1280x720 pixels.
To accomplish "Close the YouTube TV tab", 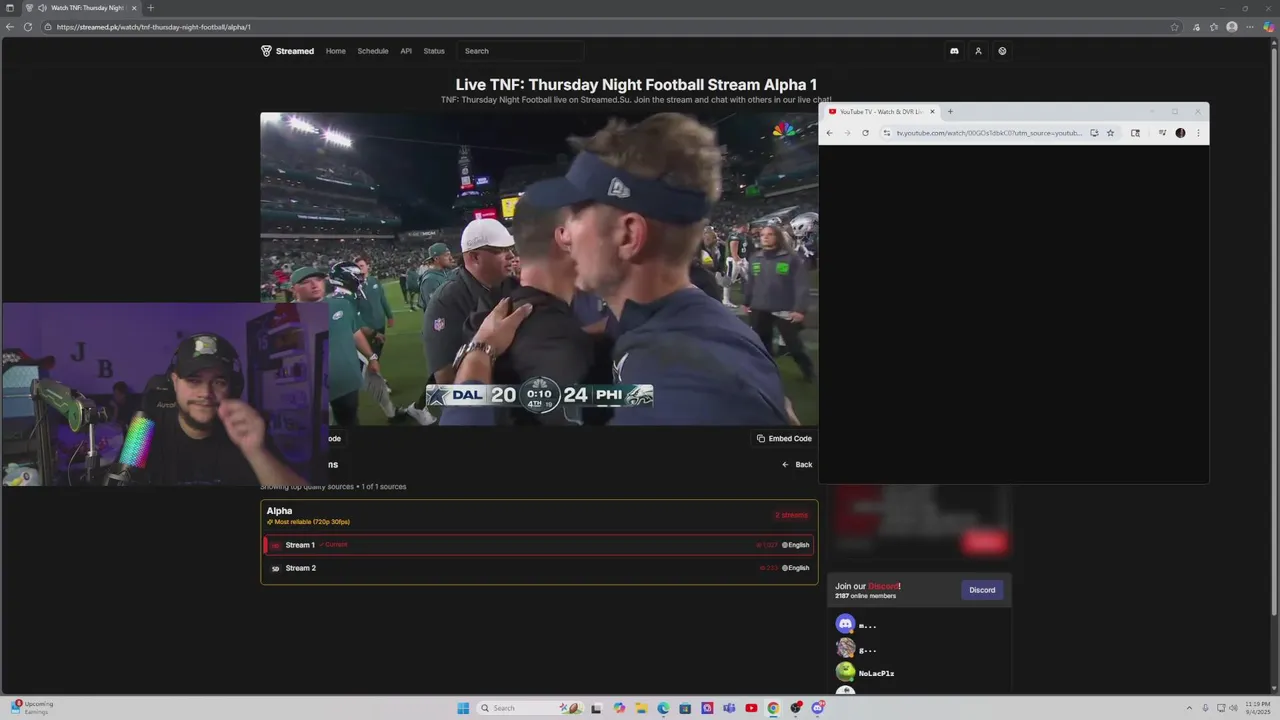I will [932, 112].
